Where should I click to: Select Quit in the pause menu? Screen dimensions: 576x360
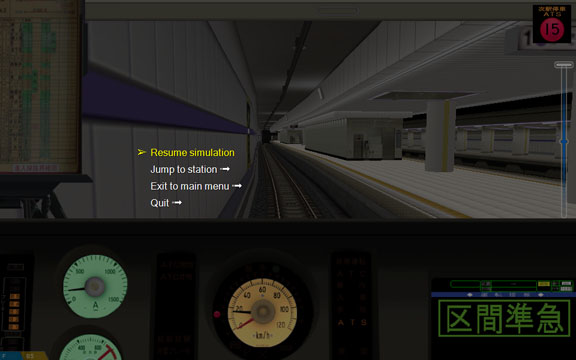pos(159,203)
